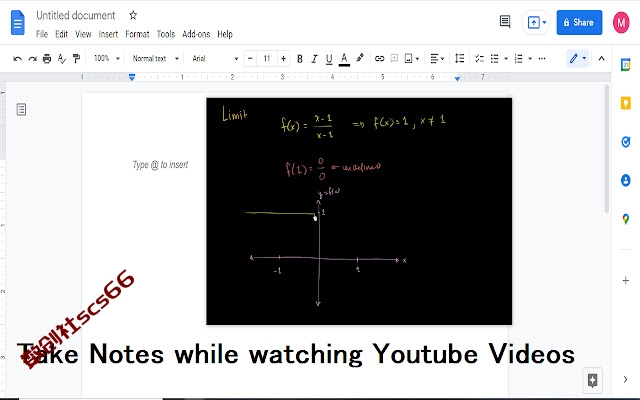640x400 pixels.
Task: Open comment history icon
Action: (x=505, y=22)
